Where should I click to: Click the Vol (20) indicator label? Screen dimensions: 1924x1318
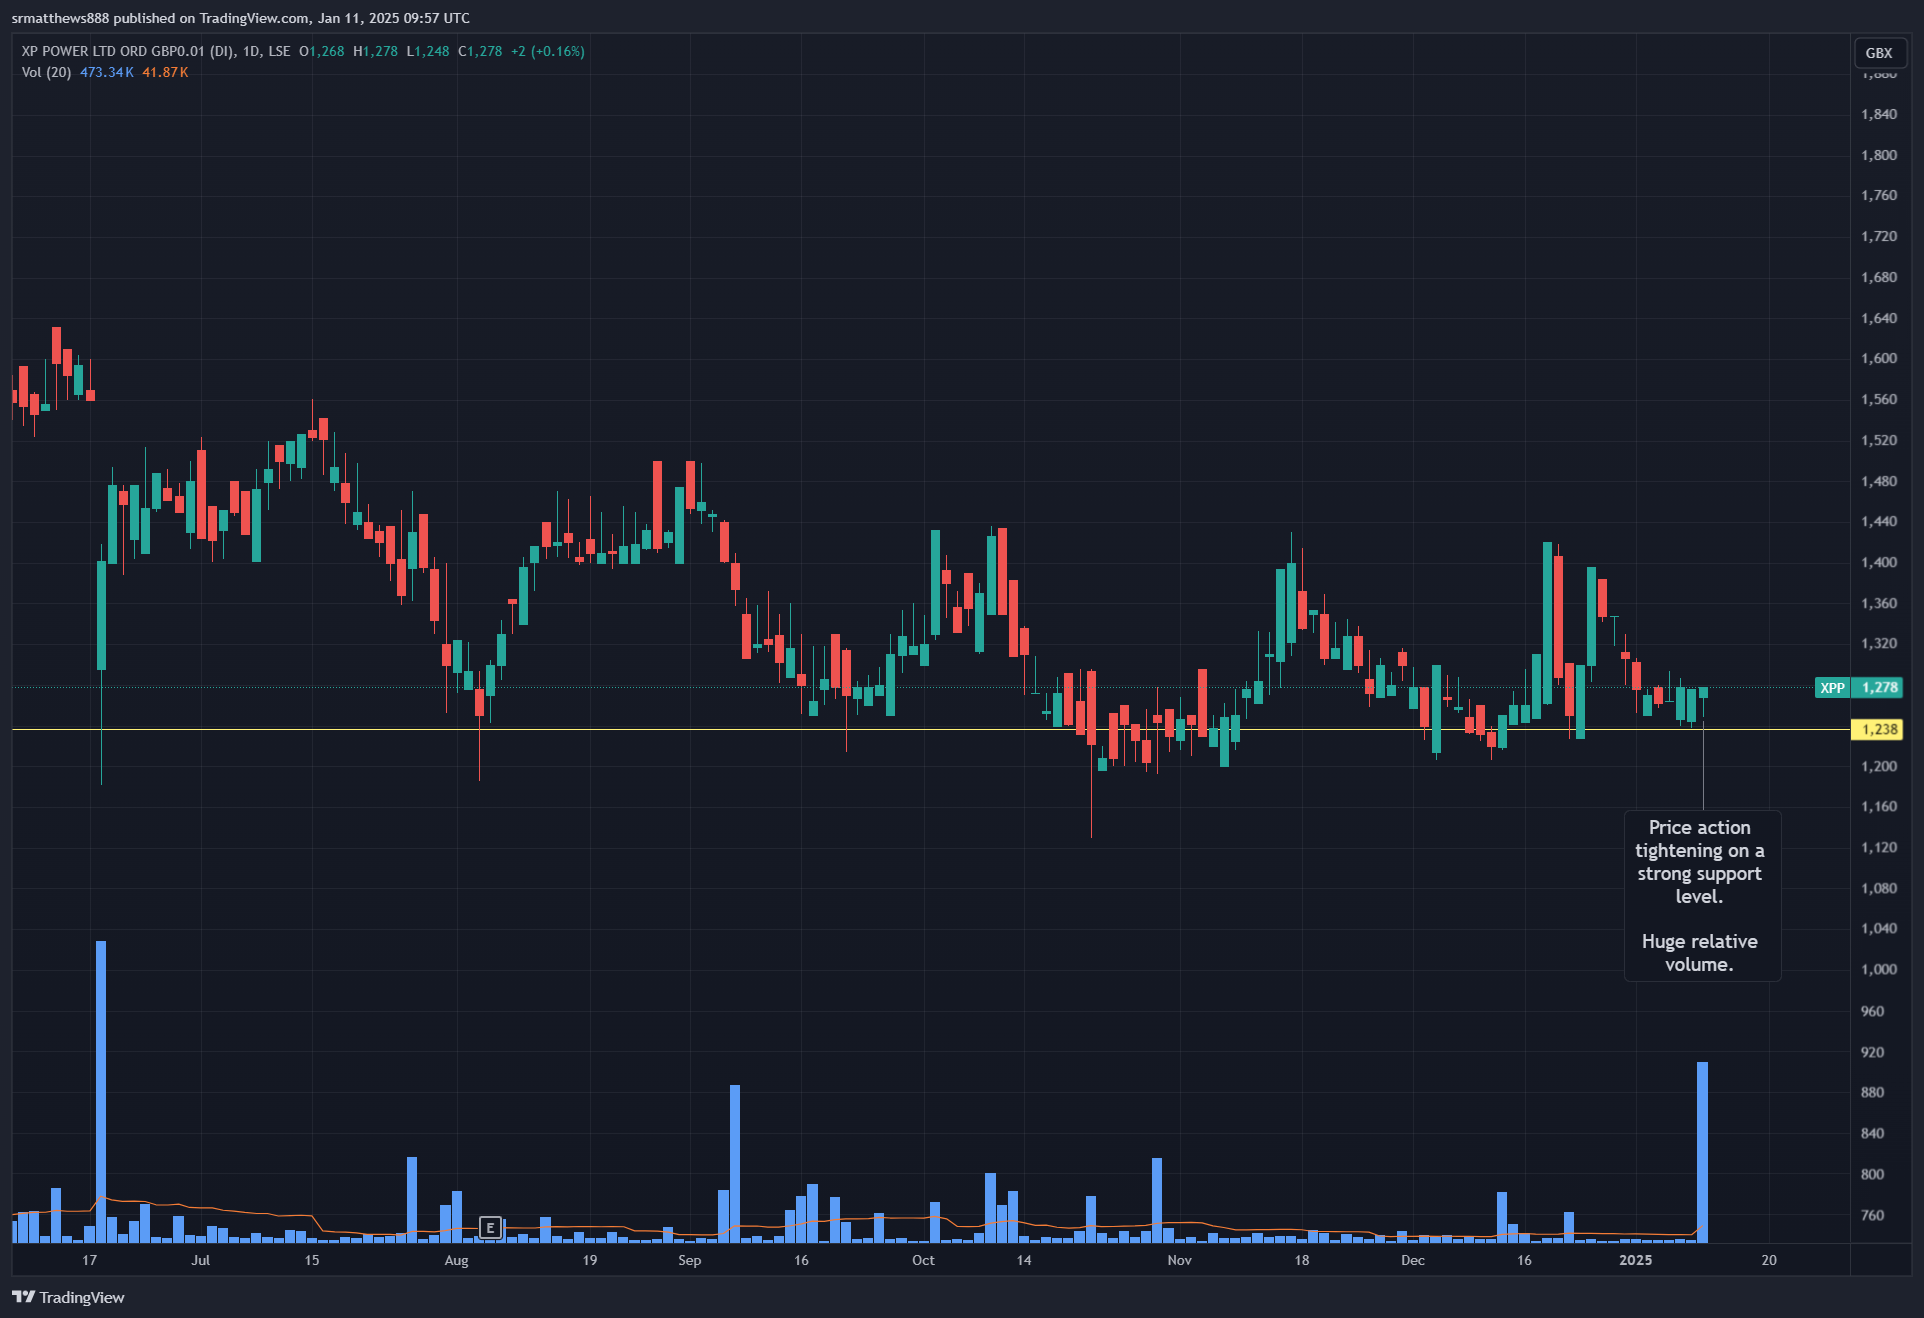pyautogui.click(x=46, y=72)
